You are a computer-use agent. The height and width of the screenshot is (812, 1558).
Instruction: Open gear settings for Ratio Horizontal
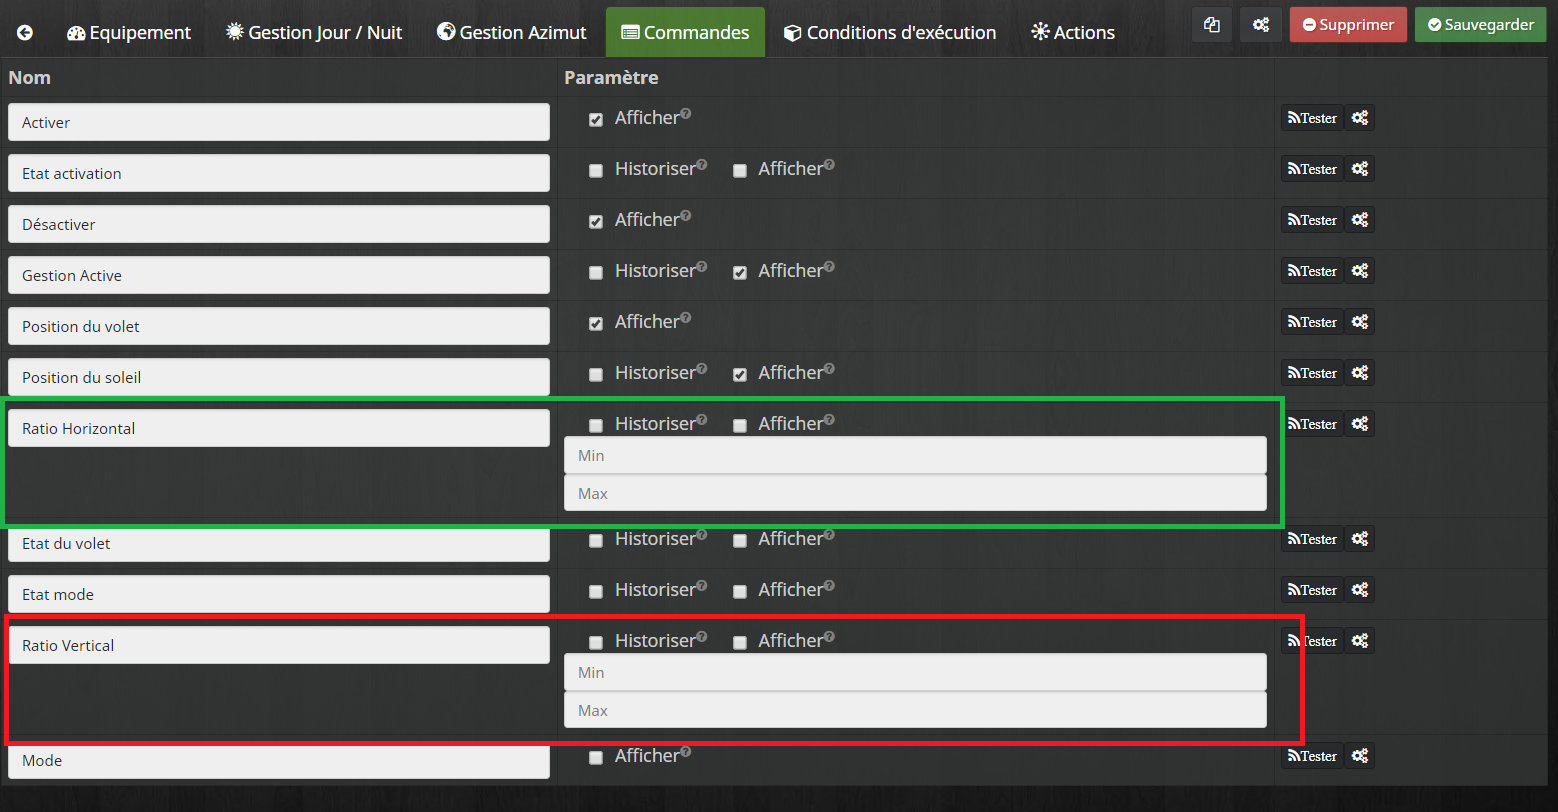click(1359, 424)
